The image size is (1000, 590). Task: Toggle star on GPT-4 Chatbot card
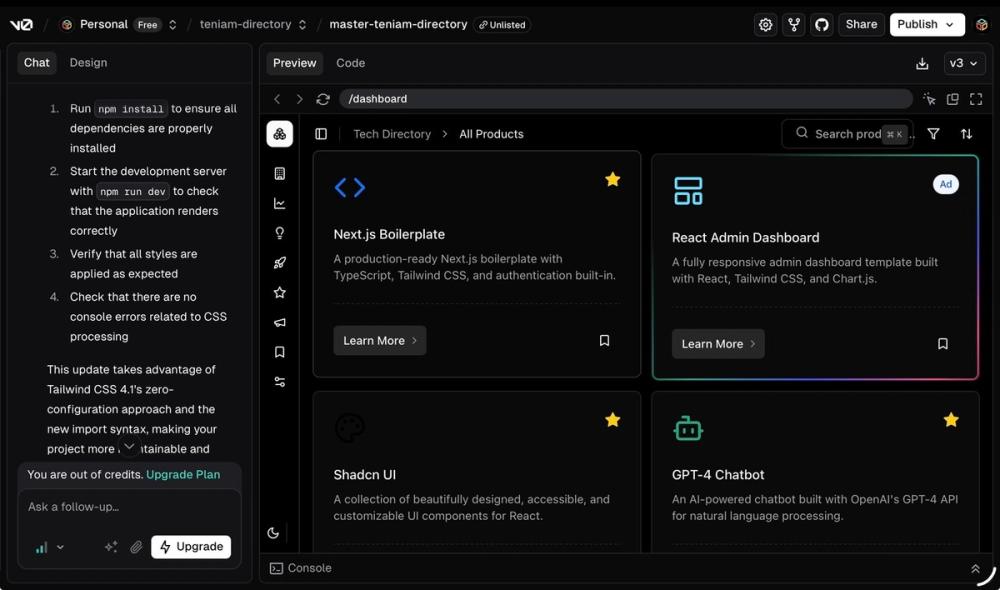pyautogui.click(x=951, y=420)
